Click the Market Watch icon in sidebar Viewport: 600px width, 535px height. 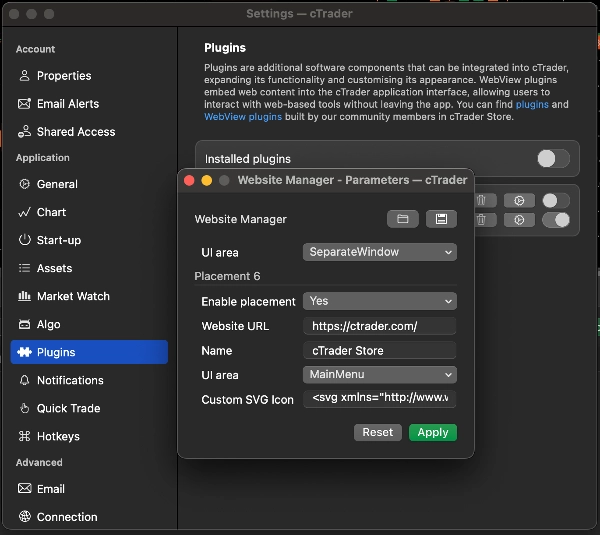pos(25,297)
